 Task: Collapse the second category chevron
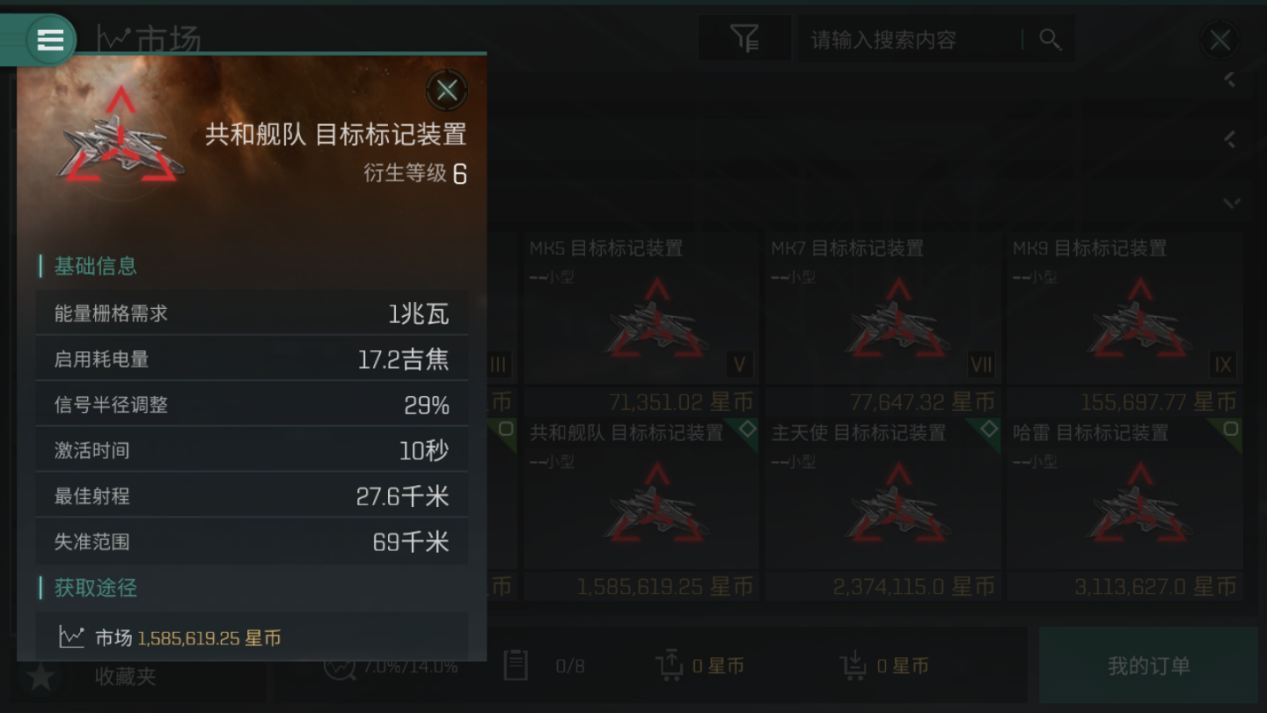[x=1230, y=141]
